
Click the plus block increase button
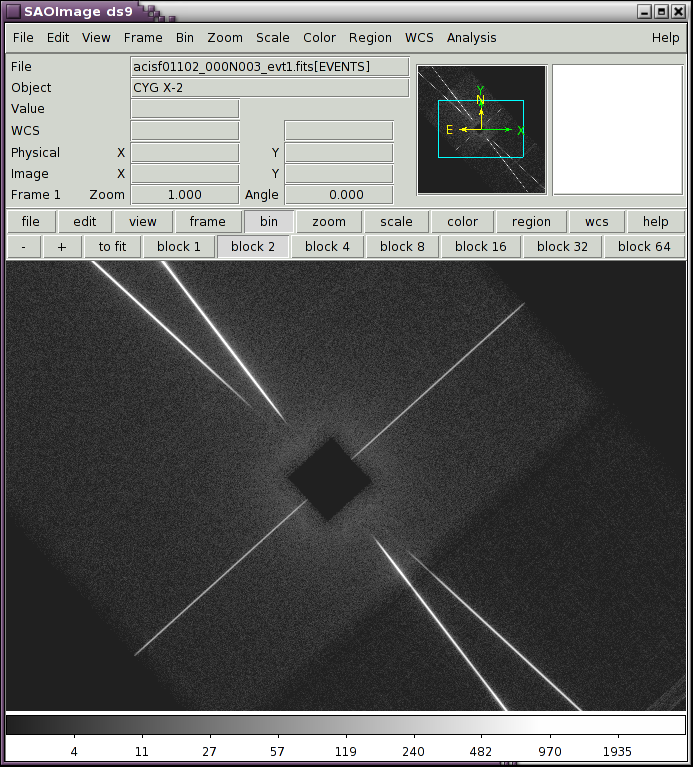pos(62,247)
